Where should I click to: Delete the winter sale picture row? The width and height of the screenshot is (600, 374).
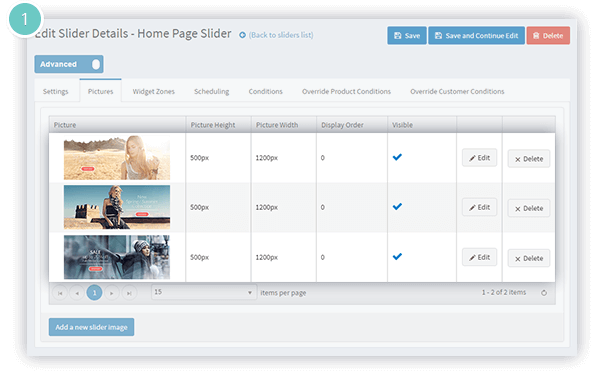[529, 258]
